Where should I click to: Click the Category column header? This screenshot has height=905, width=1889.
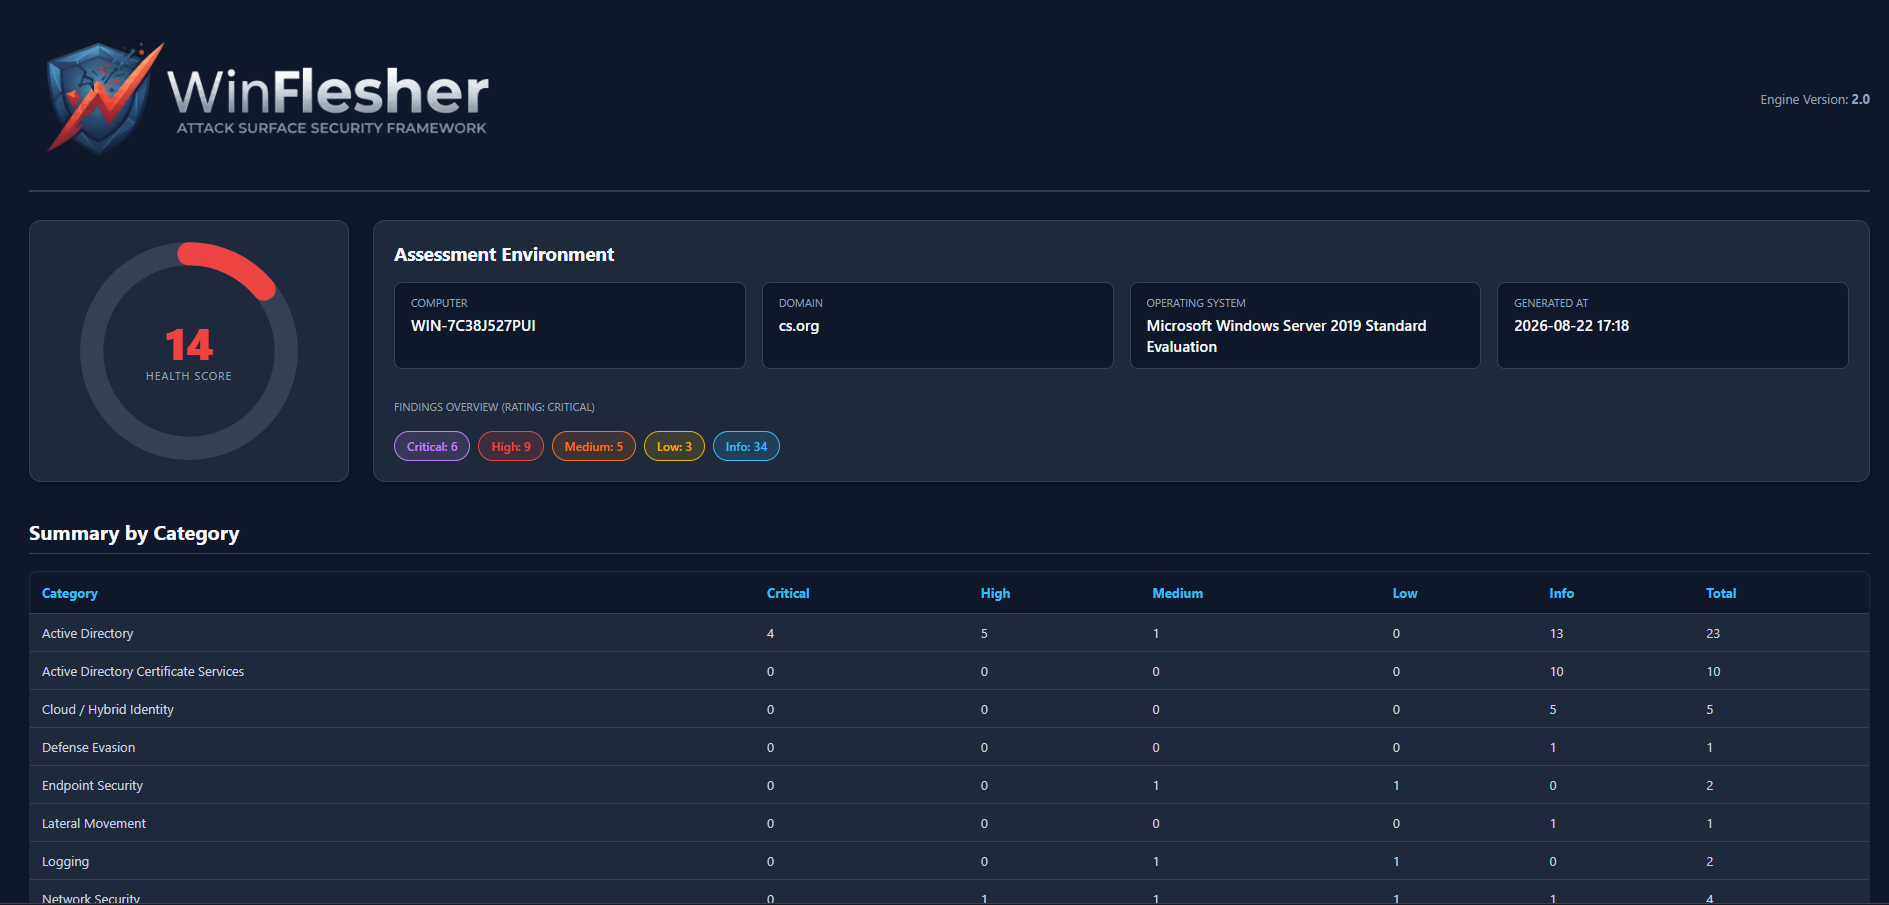tap(70, 593)
